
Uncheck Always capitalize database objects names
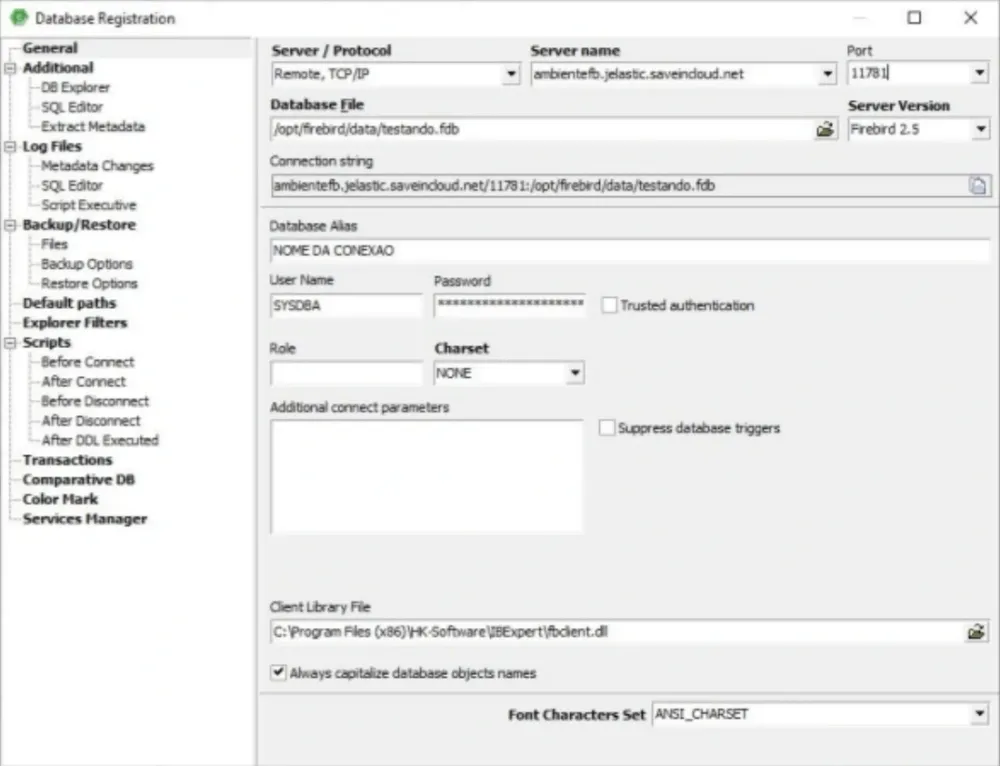click(x=279, y=673)
